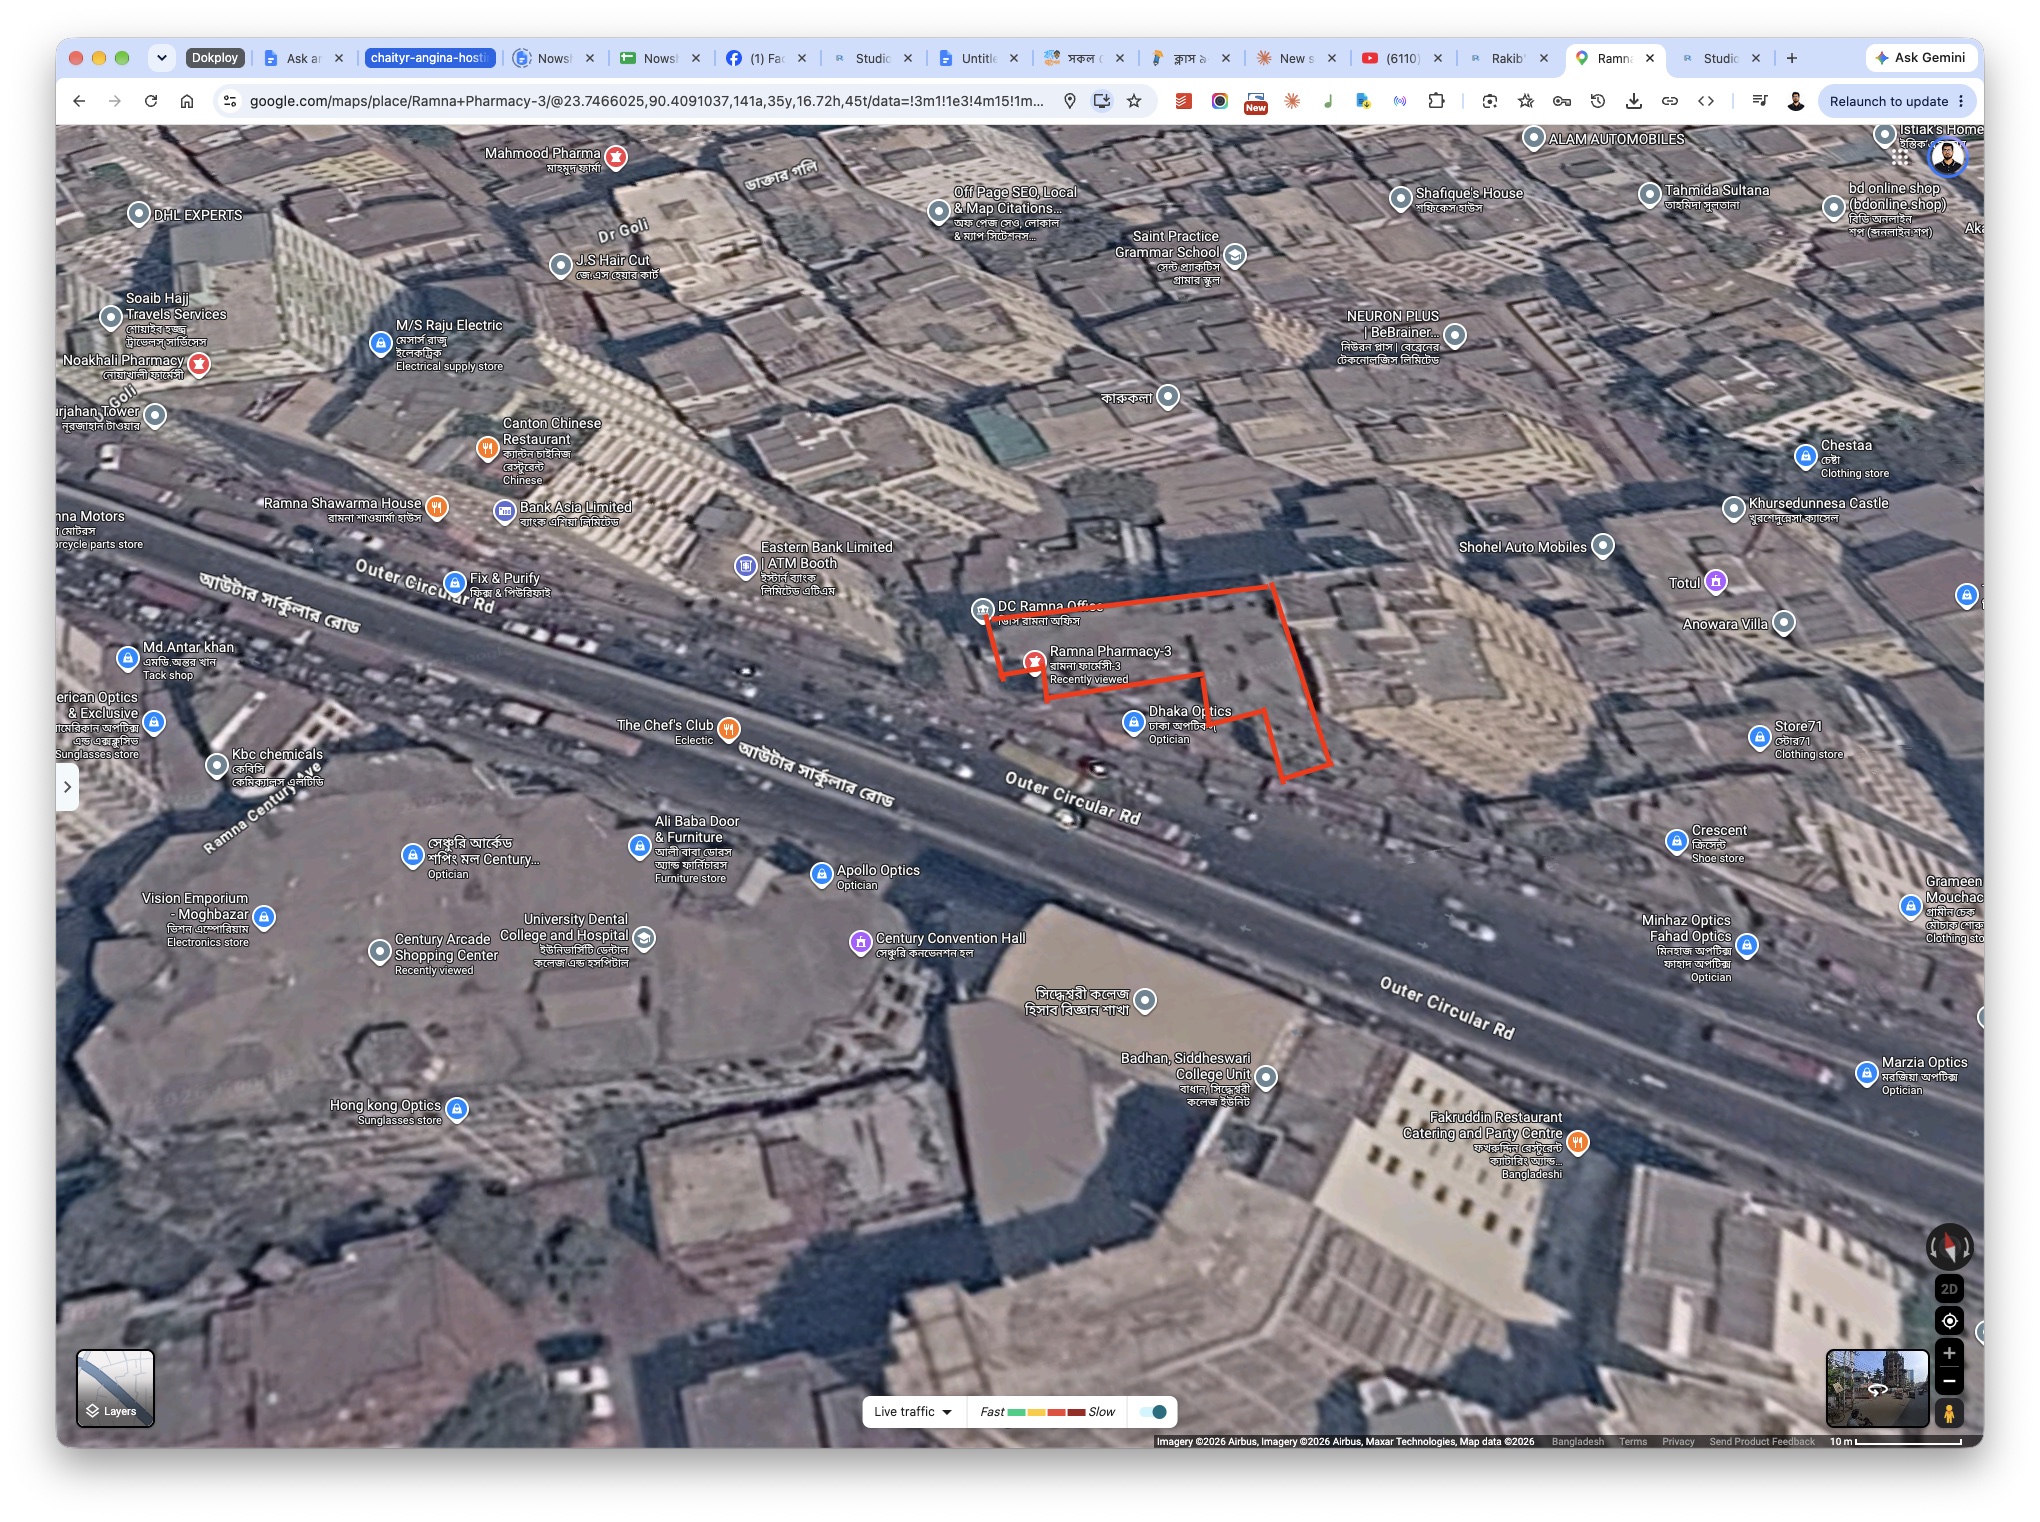Open the browser Extensions puzzle icon
The height and width of the screenshot is (1522, 2040).
(x=1436, y=101)
